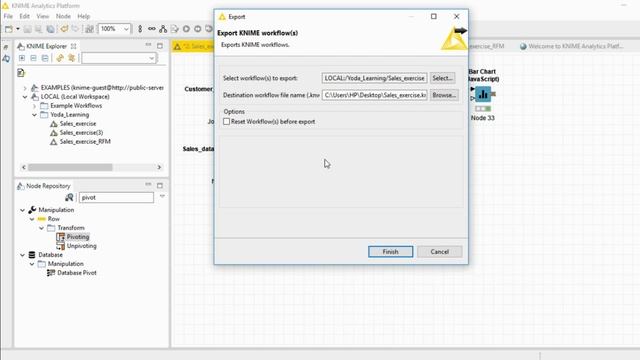Click Finish in the Export dialog

pyautogui.click(x=391, y=252)
